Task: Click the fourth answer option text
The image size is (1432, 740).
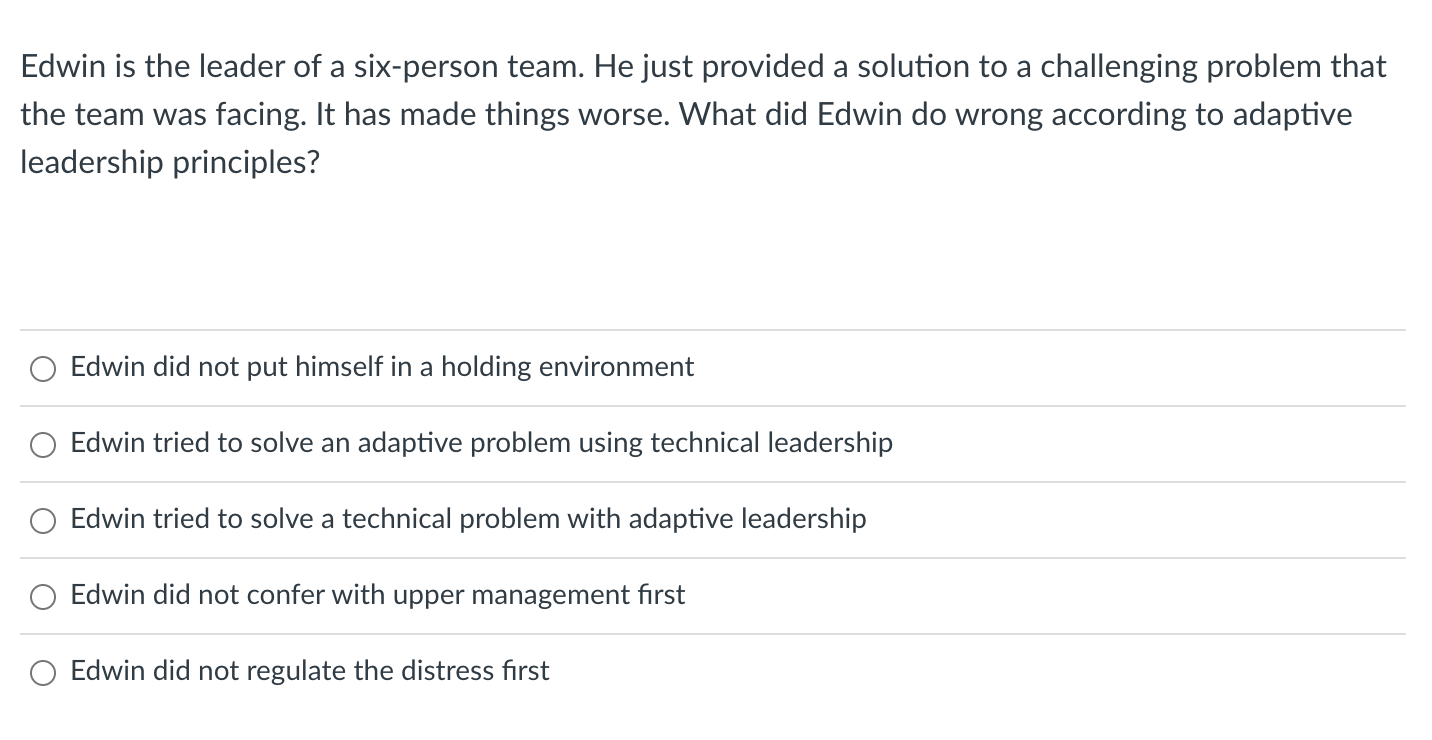Action: point(378,595)
